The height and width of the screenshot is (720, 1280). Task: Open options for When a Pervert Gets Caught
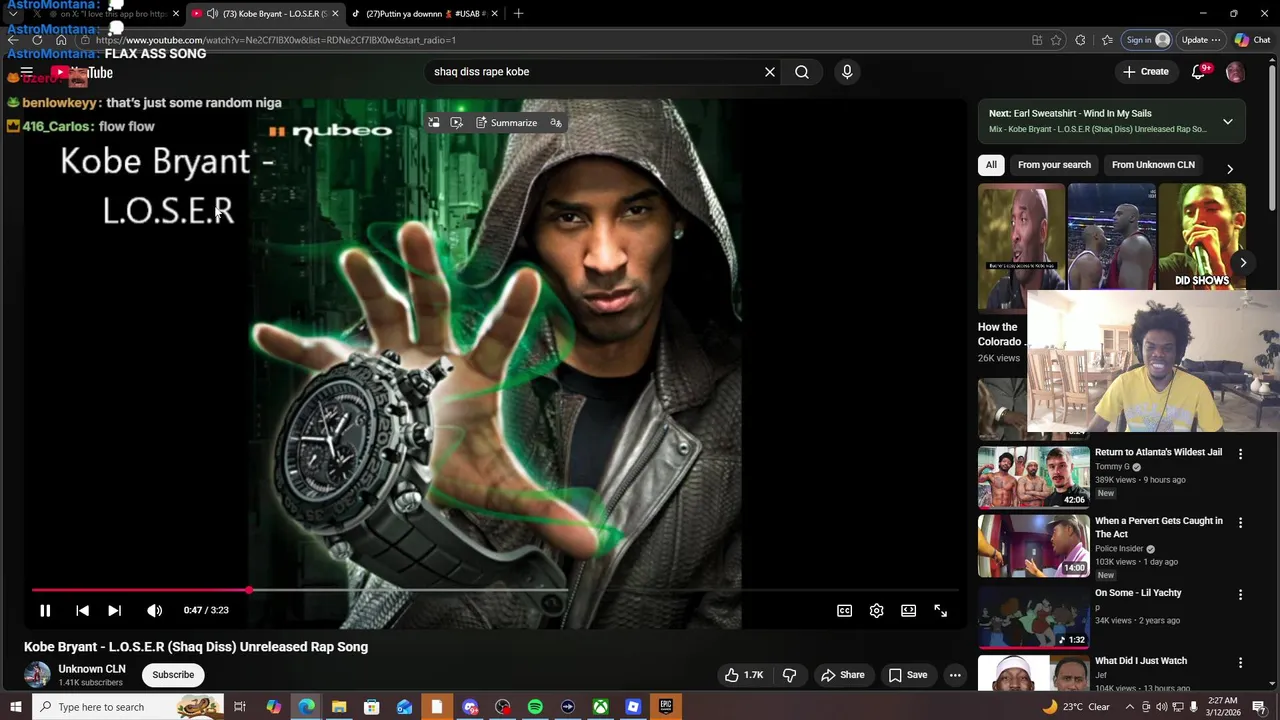point(1240,523)
